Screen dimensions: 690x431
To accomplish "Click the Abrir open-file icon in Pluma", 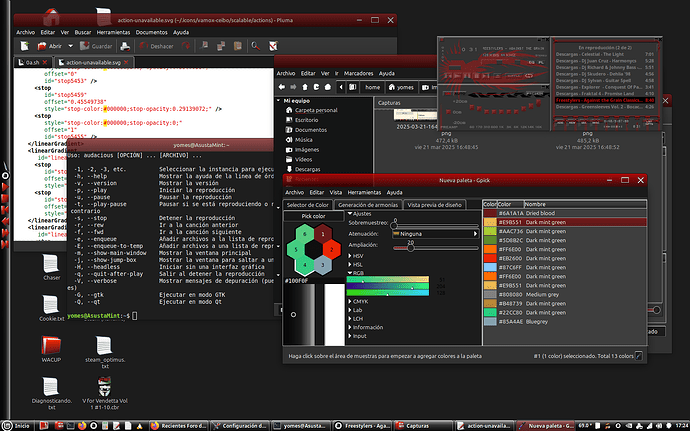I will pyautogui.click(x=42, y=46).
